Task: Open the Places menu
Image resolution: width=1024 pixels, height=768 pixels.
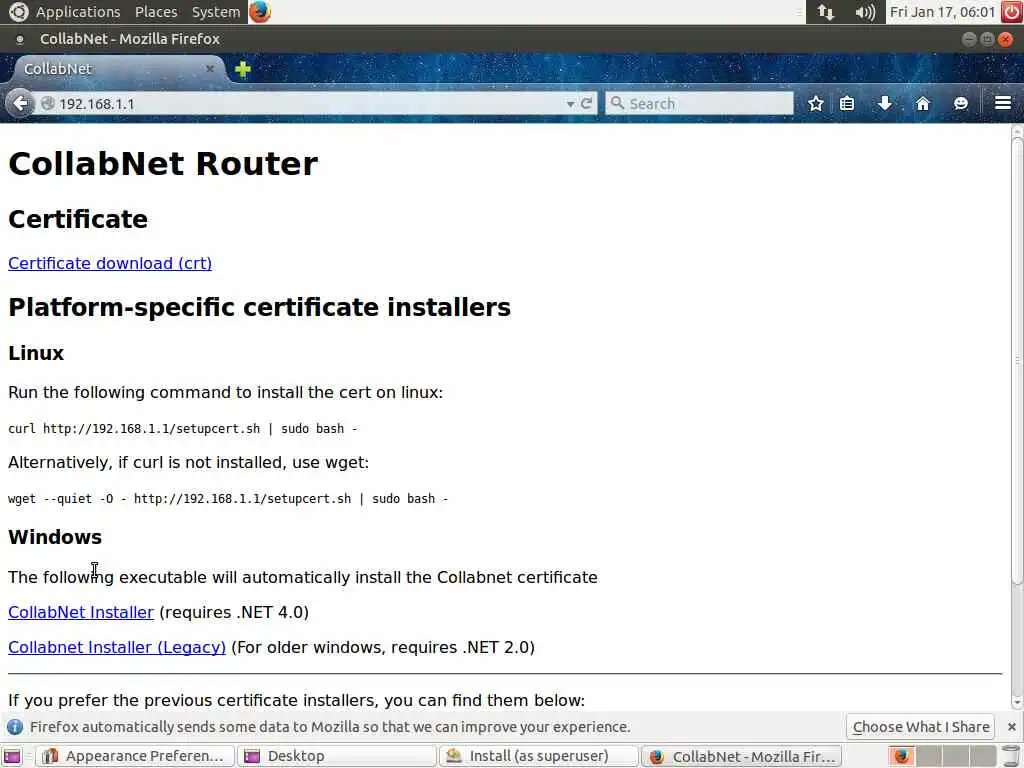Action: [x=156, y=12]
